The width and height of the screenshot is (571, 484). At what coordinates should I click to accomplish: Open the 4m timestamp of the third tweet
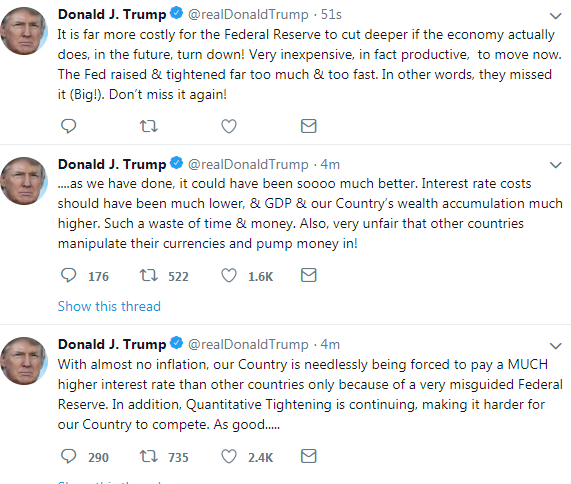click(x=330, y=345)
